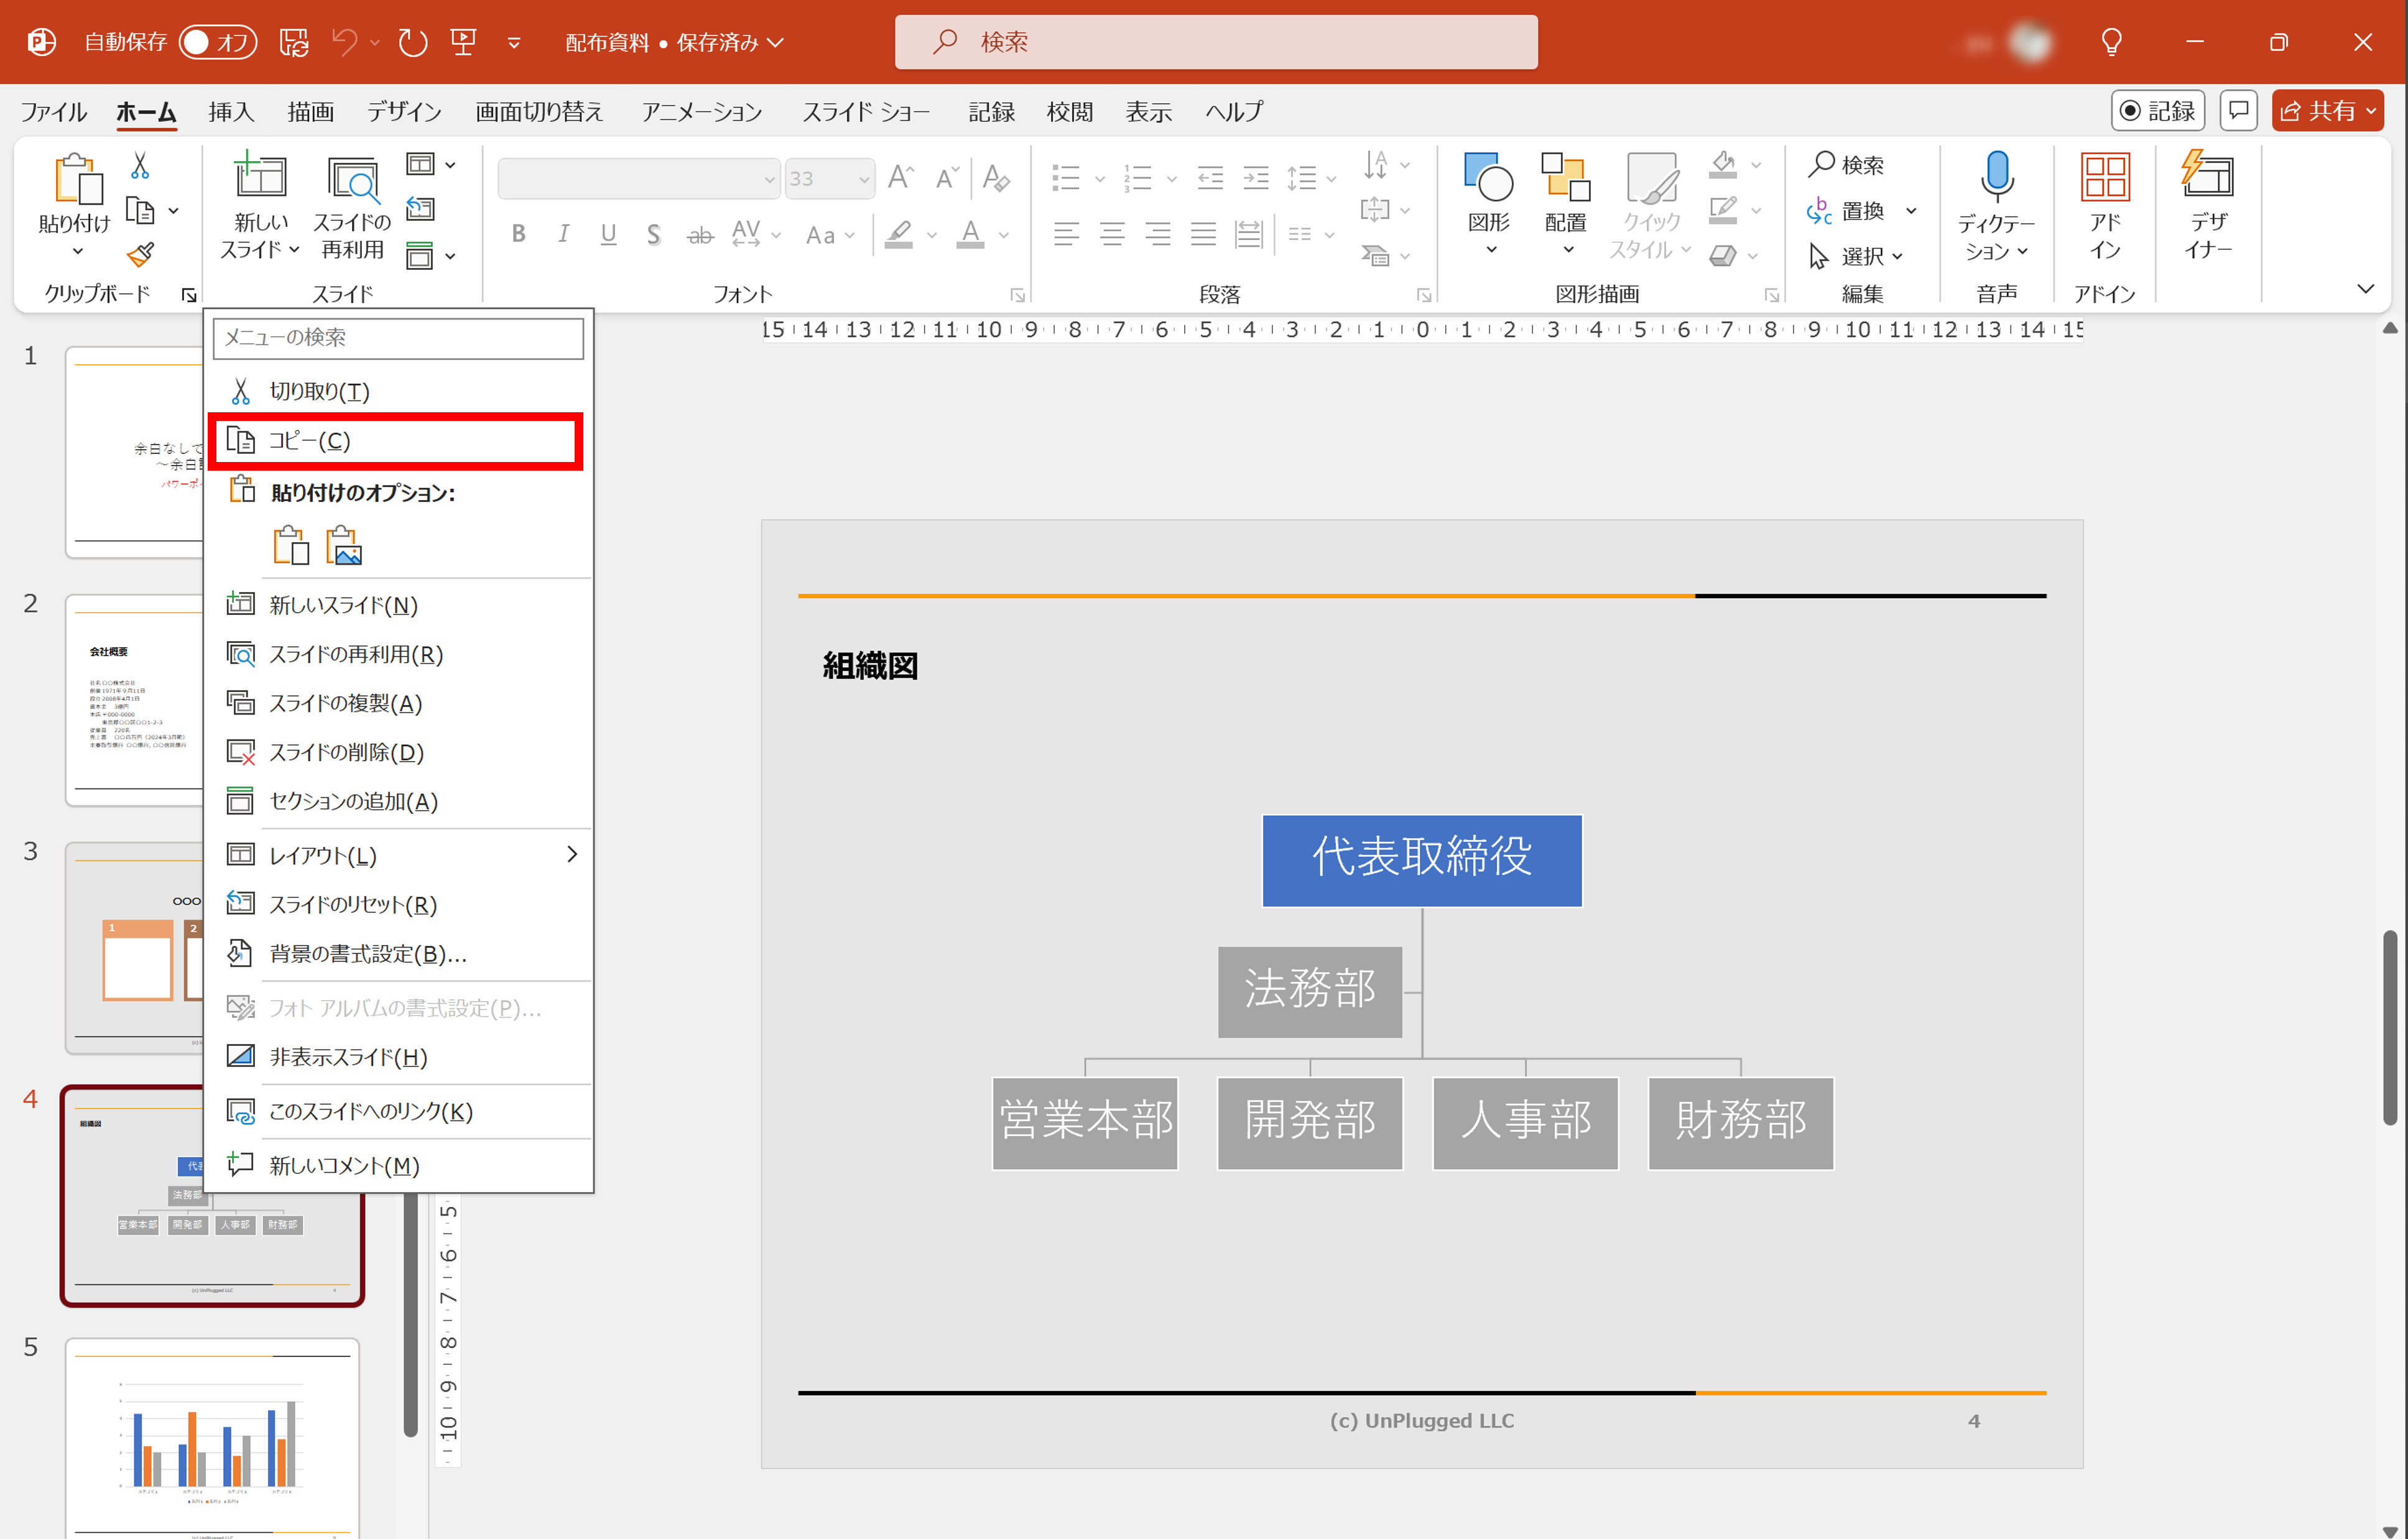Toggle the AutoSave (自動保存) switch

click(217, 42)
